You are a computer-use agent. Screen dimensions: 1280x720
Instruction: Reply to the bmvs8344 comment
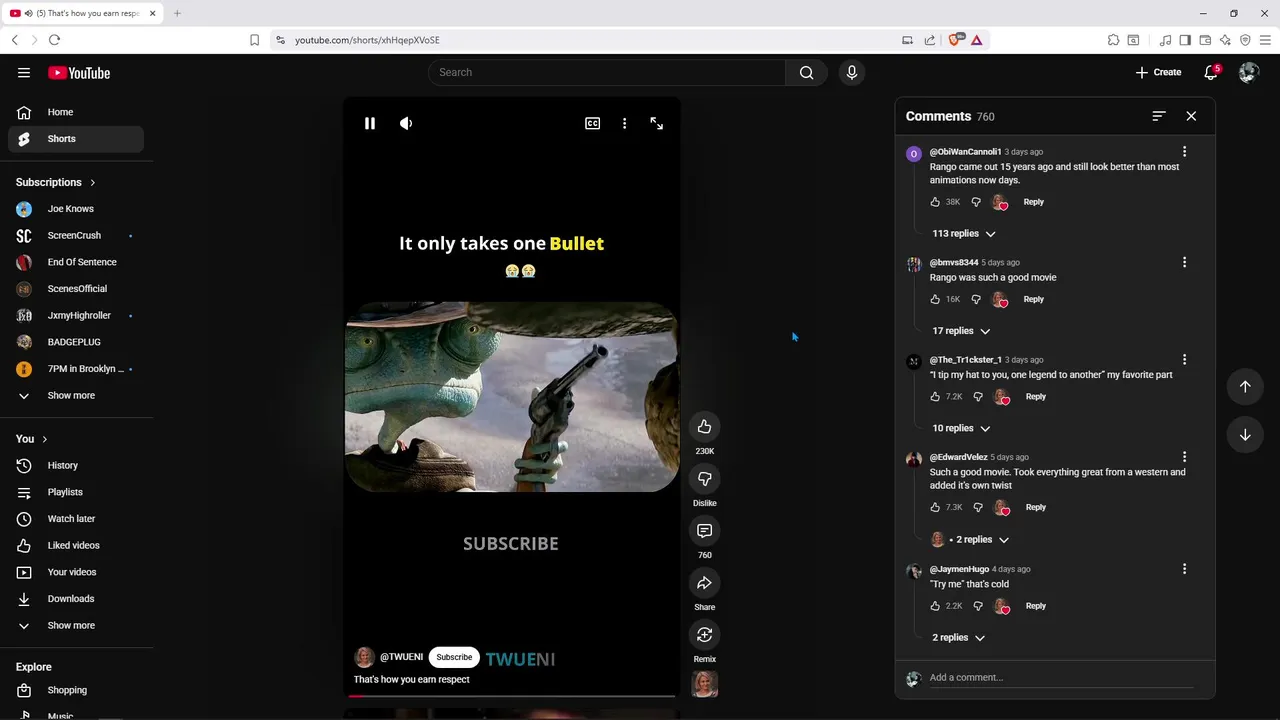click(1033, 299)
